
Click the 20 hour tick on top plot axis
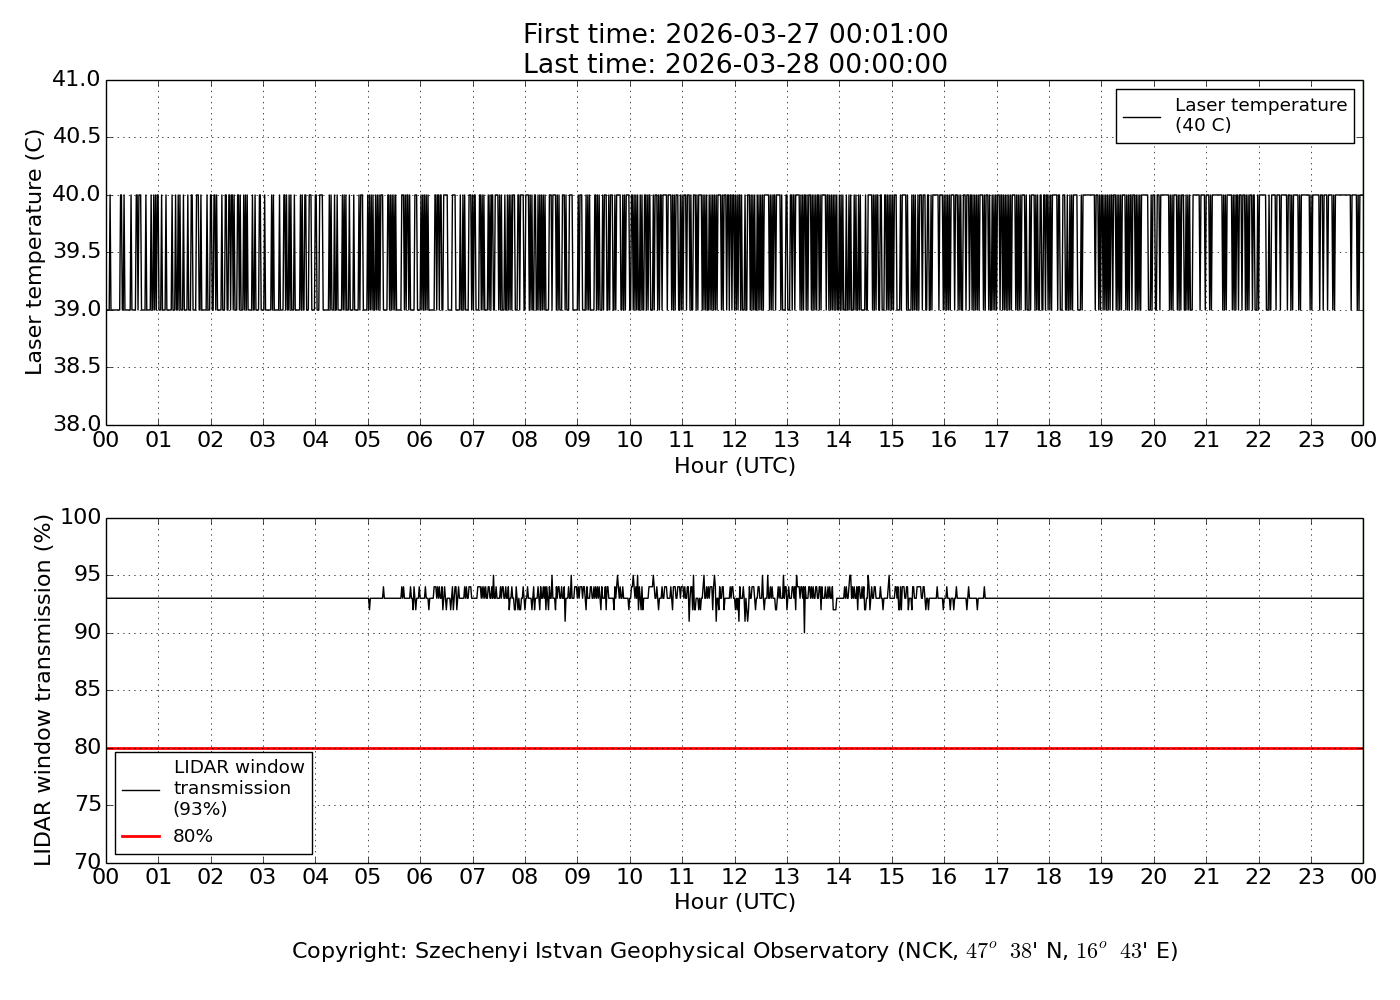tap(1154, 440)
